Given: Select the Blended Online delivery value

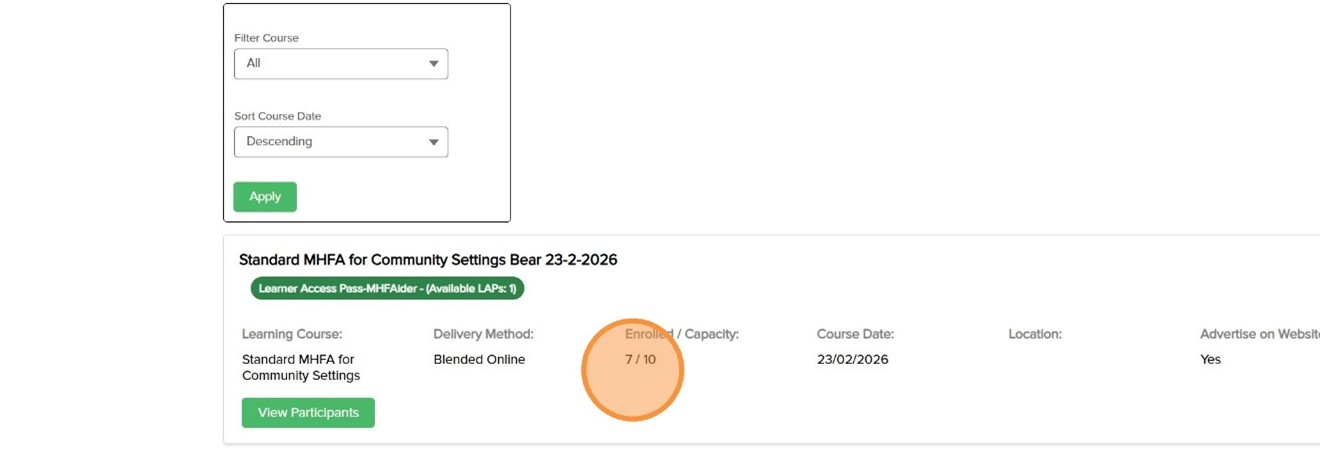Looking at the screenshot, I should (479, 360).
